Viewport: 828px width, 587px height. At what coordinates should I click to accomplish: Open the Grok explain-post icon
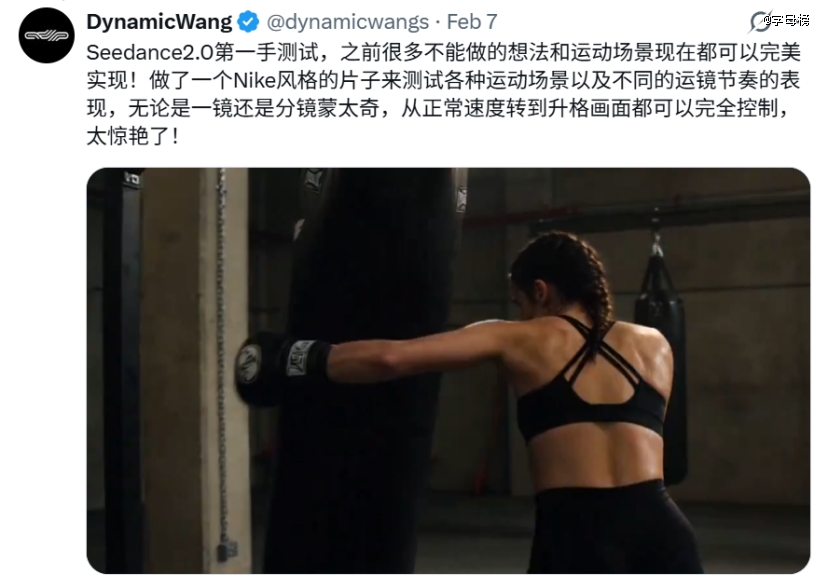click(760, 22)
